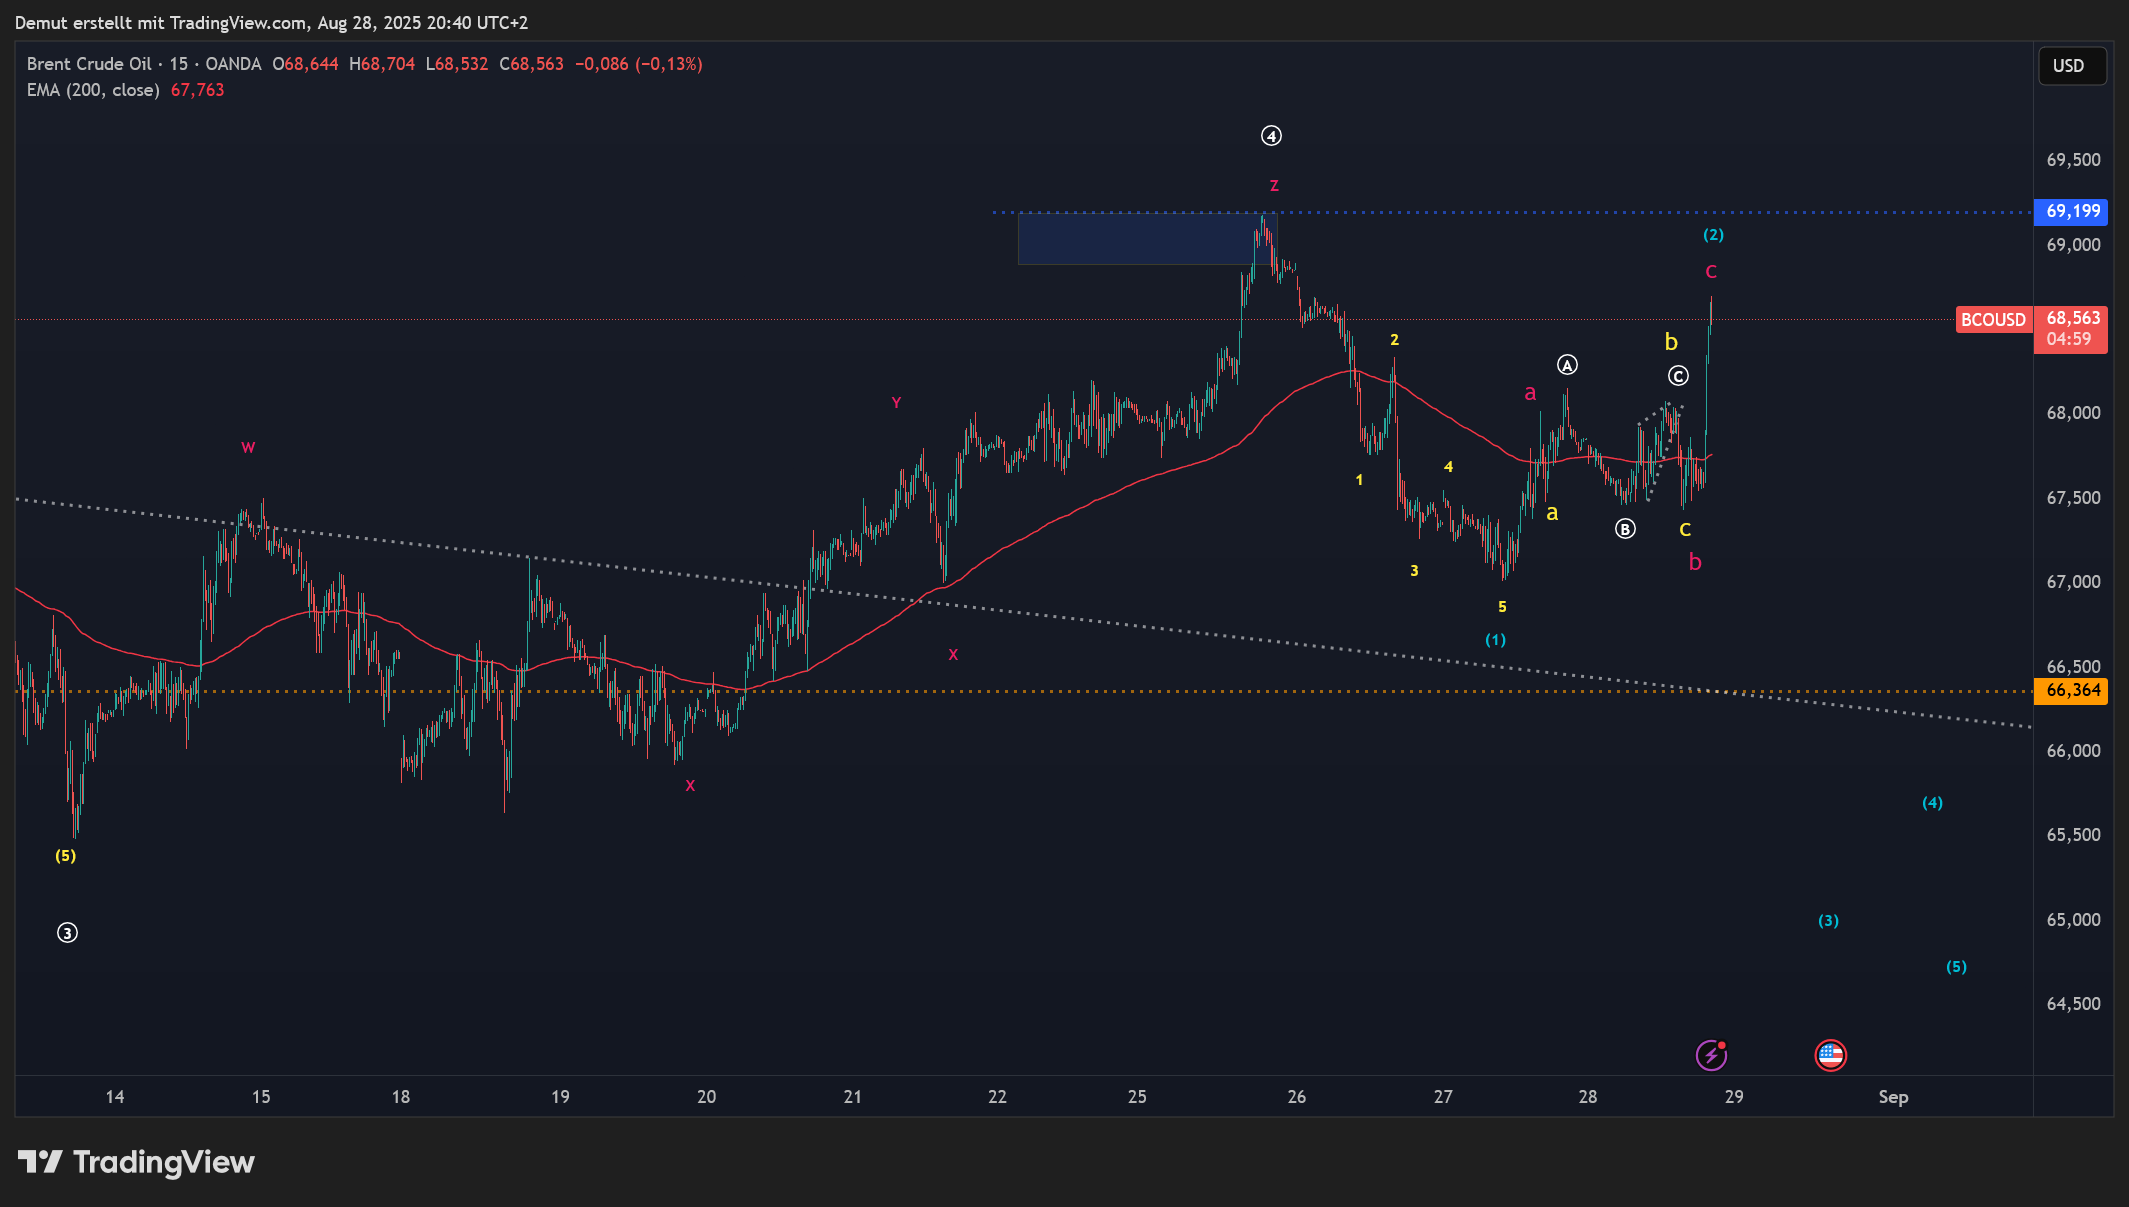Select the circled A wave marker
Viewport: 2129px width, 1207px height.
pyautogui.click(x=1567, y=365)
